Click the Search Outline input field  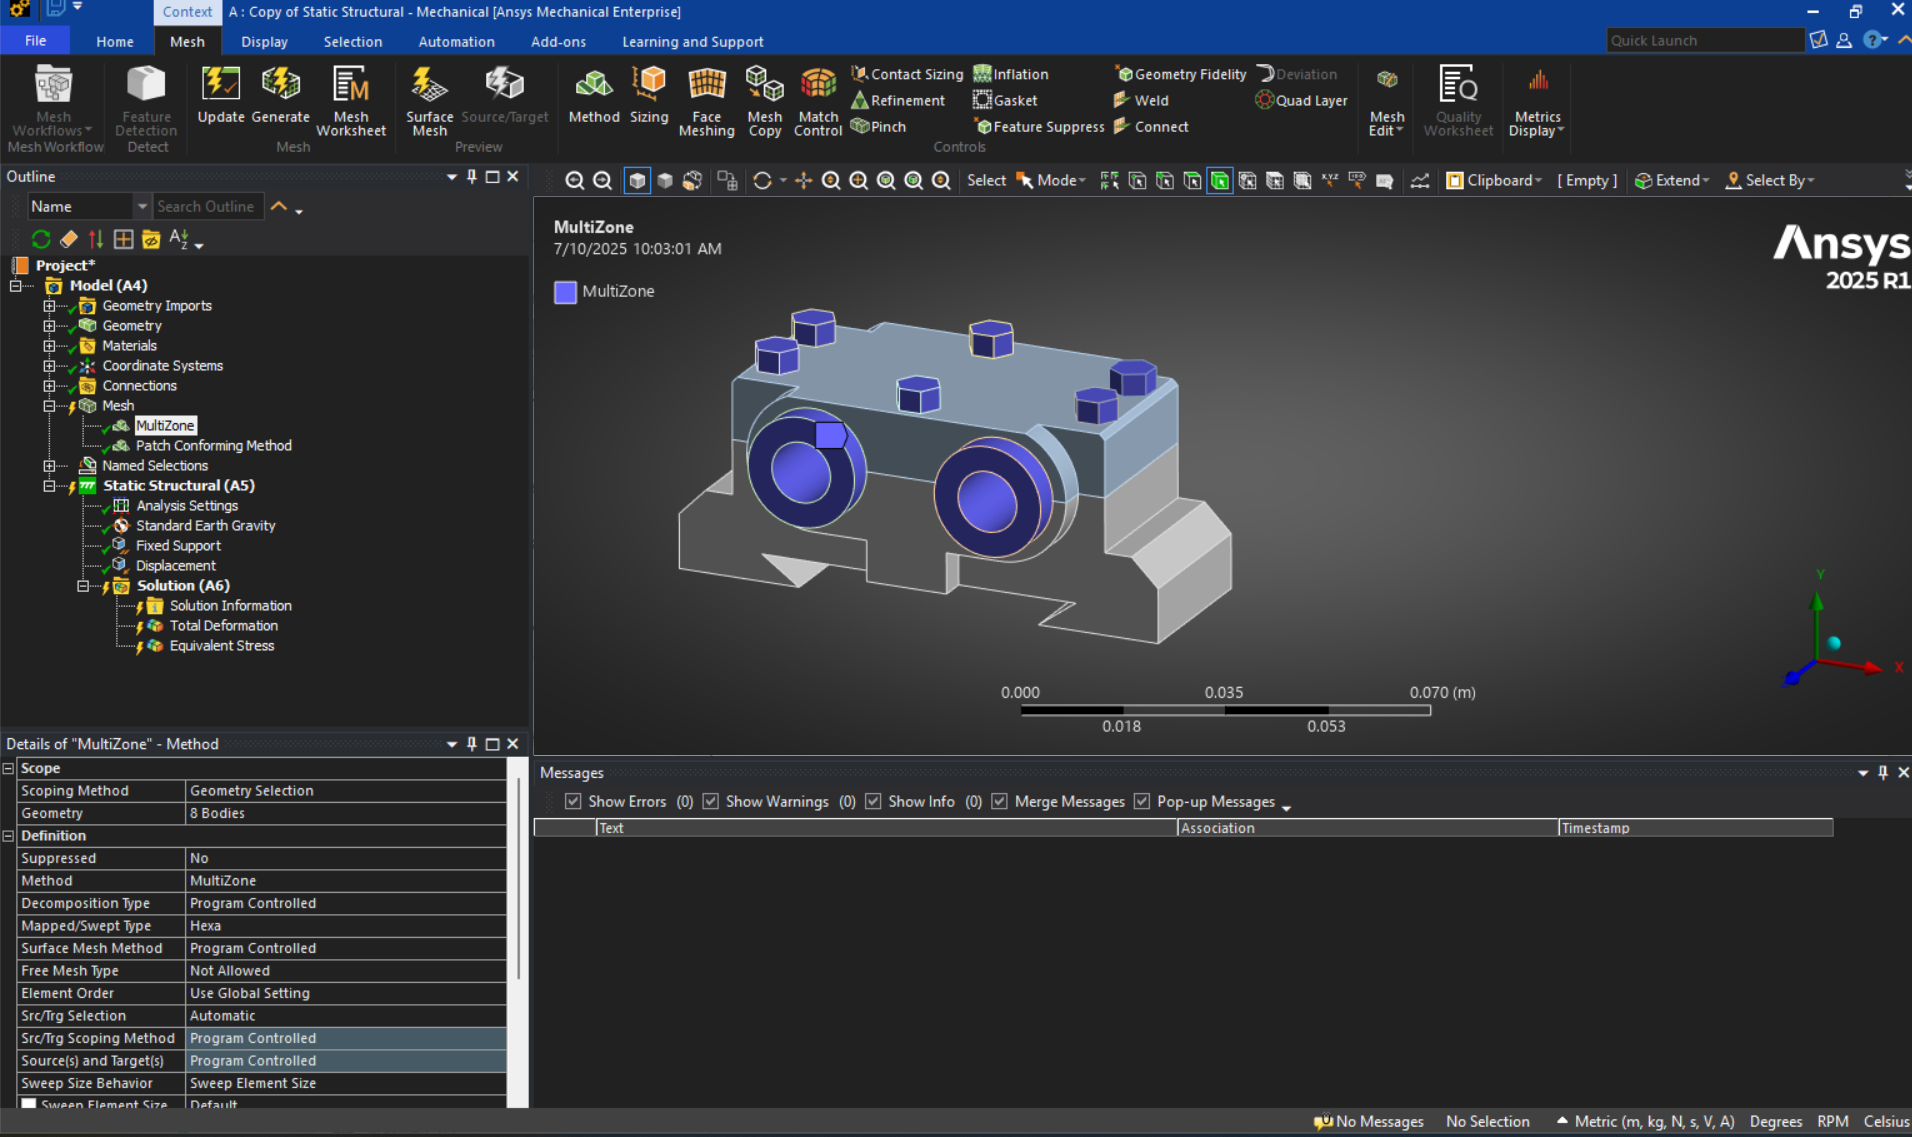click(207, 206)
